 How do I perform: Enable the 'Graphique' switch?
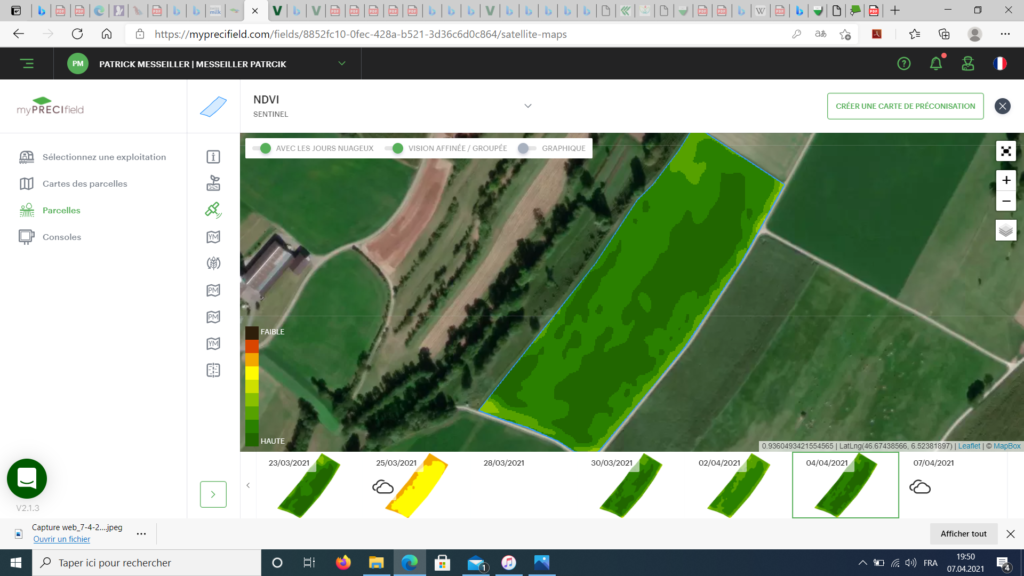(526, 148)
